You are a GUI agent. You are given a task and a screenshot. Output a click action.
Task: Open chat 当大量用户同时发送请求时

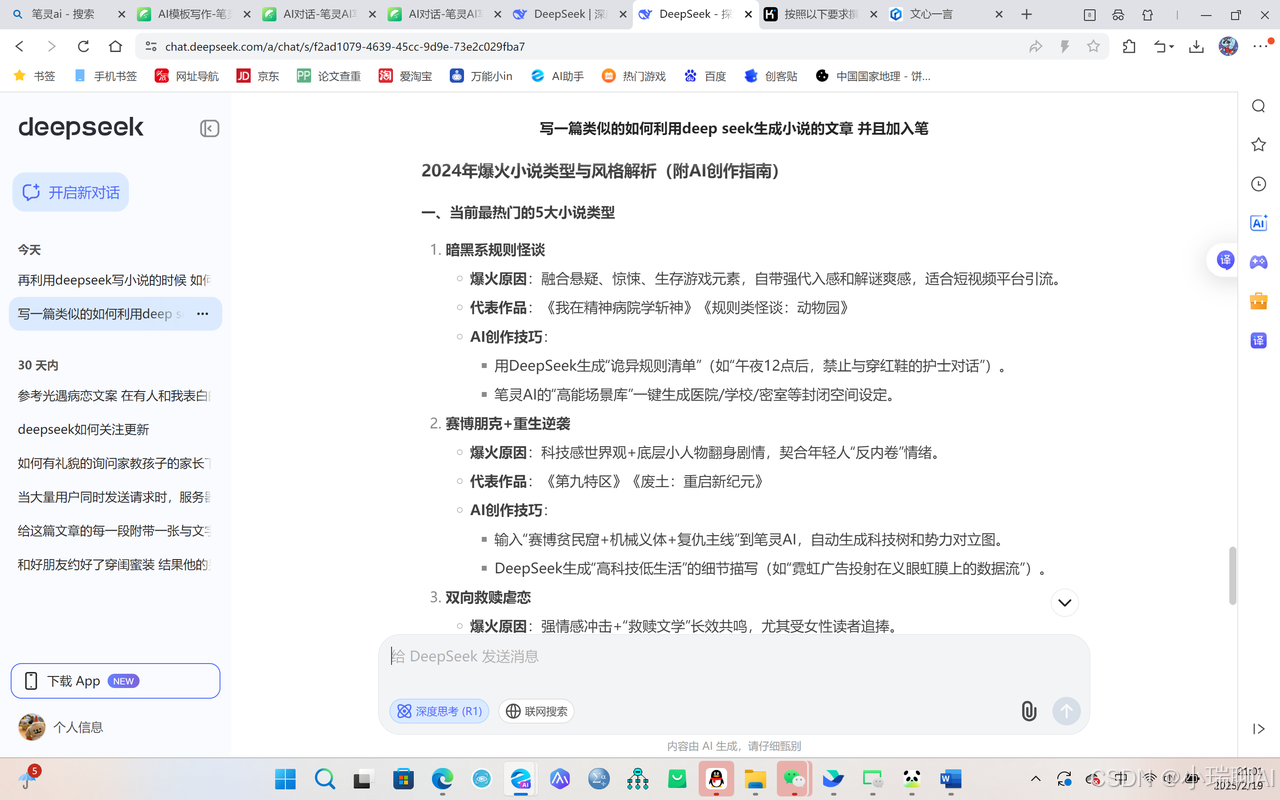point(115,497)
